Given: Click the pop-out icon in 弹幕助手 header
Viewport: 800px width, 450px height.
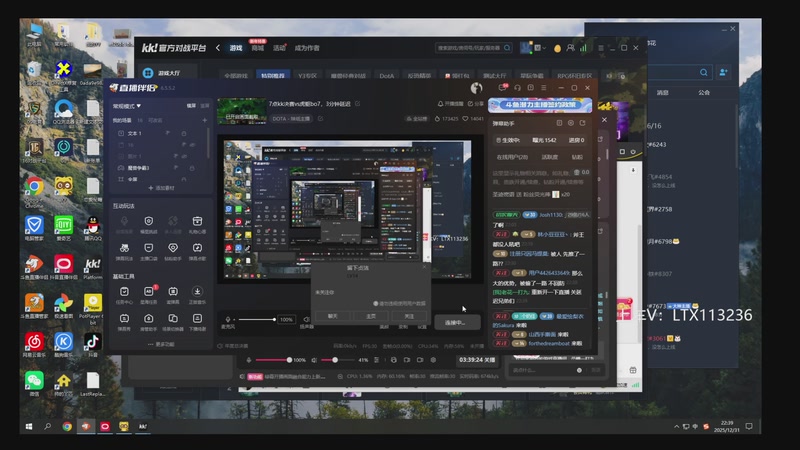Looking at the screenshot, I should pyautogui.click(x=583, y=123).
